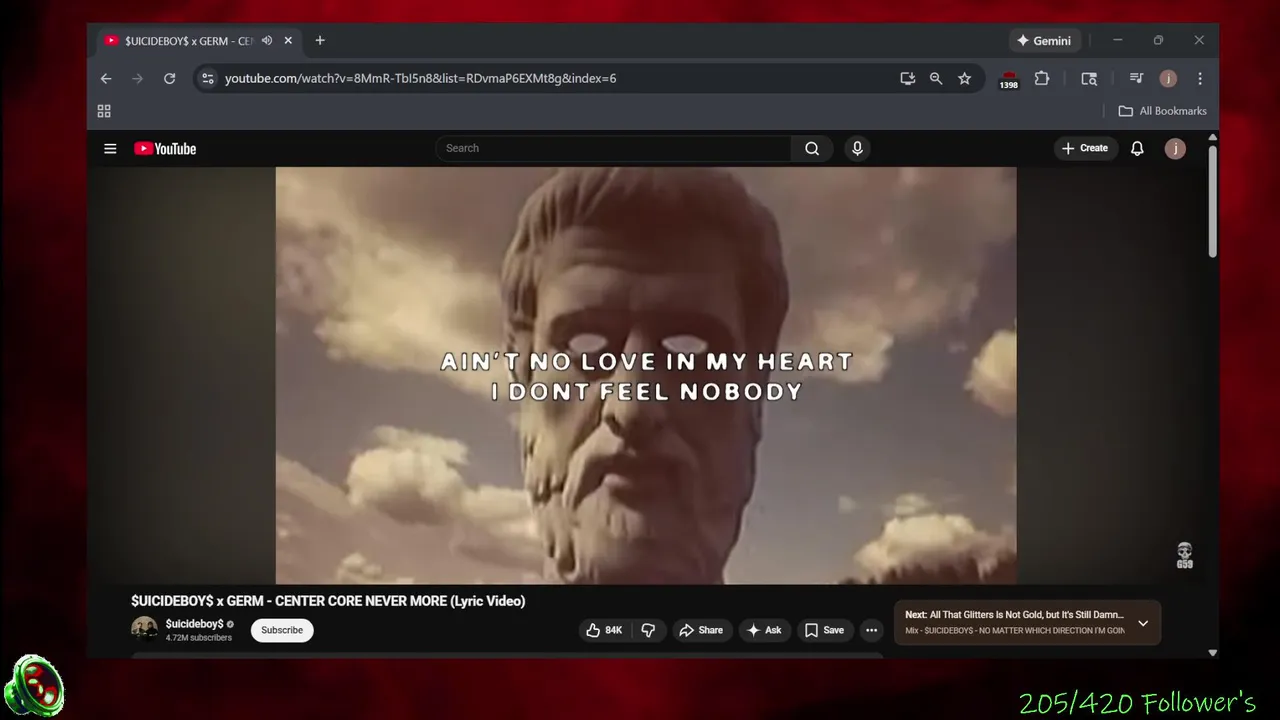Click the G59 watermark on the video
Screen dimensions: 1280x720
pyautogui.click(x=1185, y=556)
